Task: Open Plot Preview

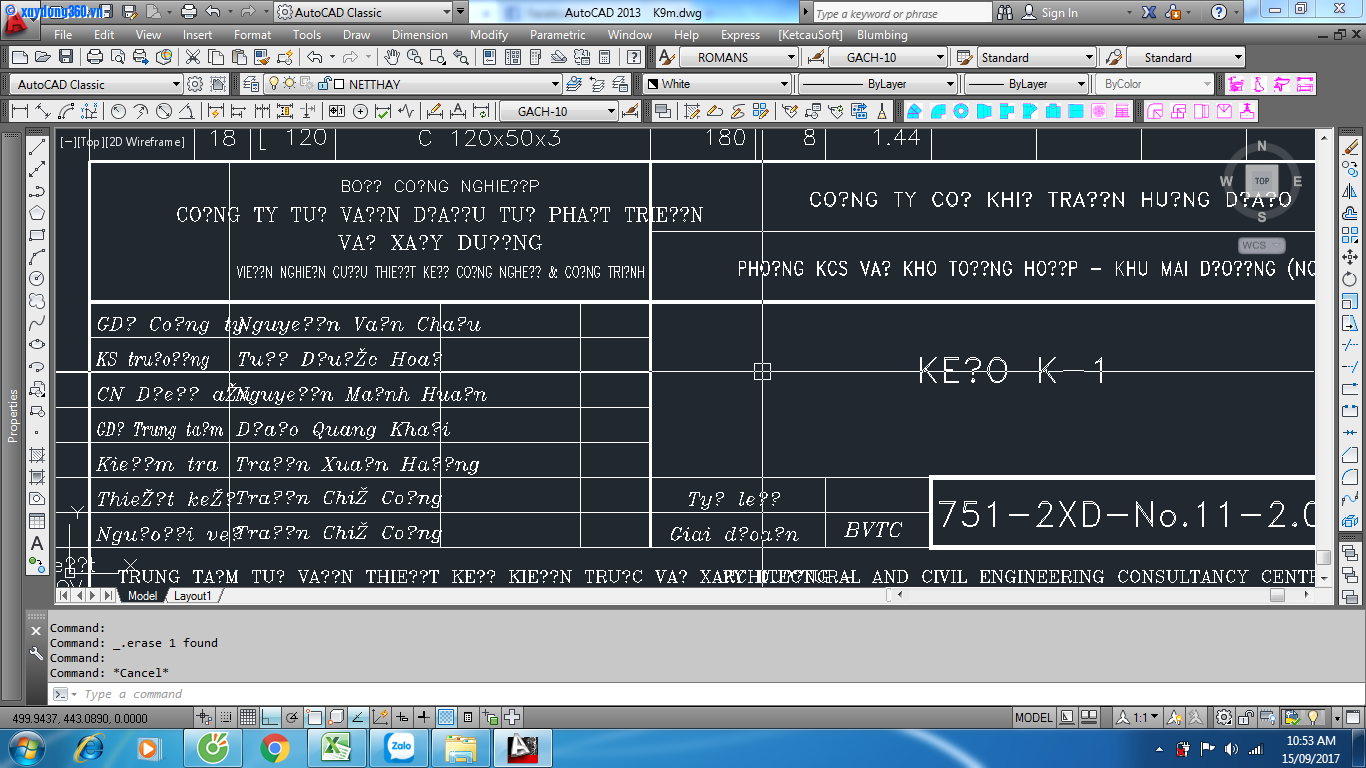Action: point(119,57)
